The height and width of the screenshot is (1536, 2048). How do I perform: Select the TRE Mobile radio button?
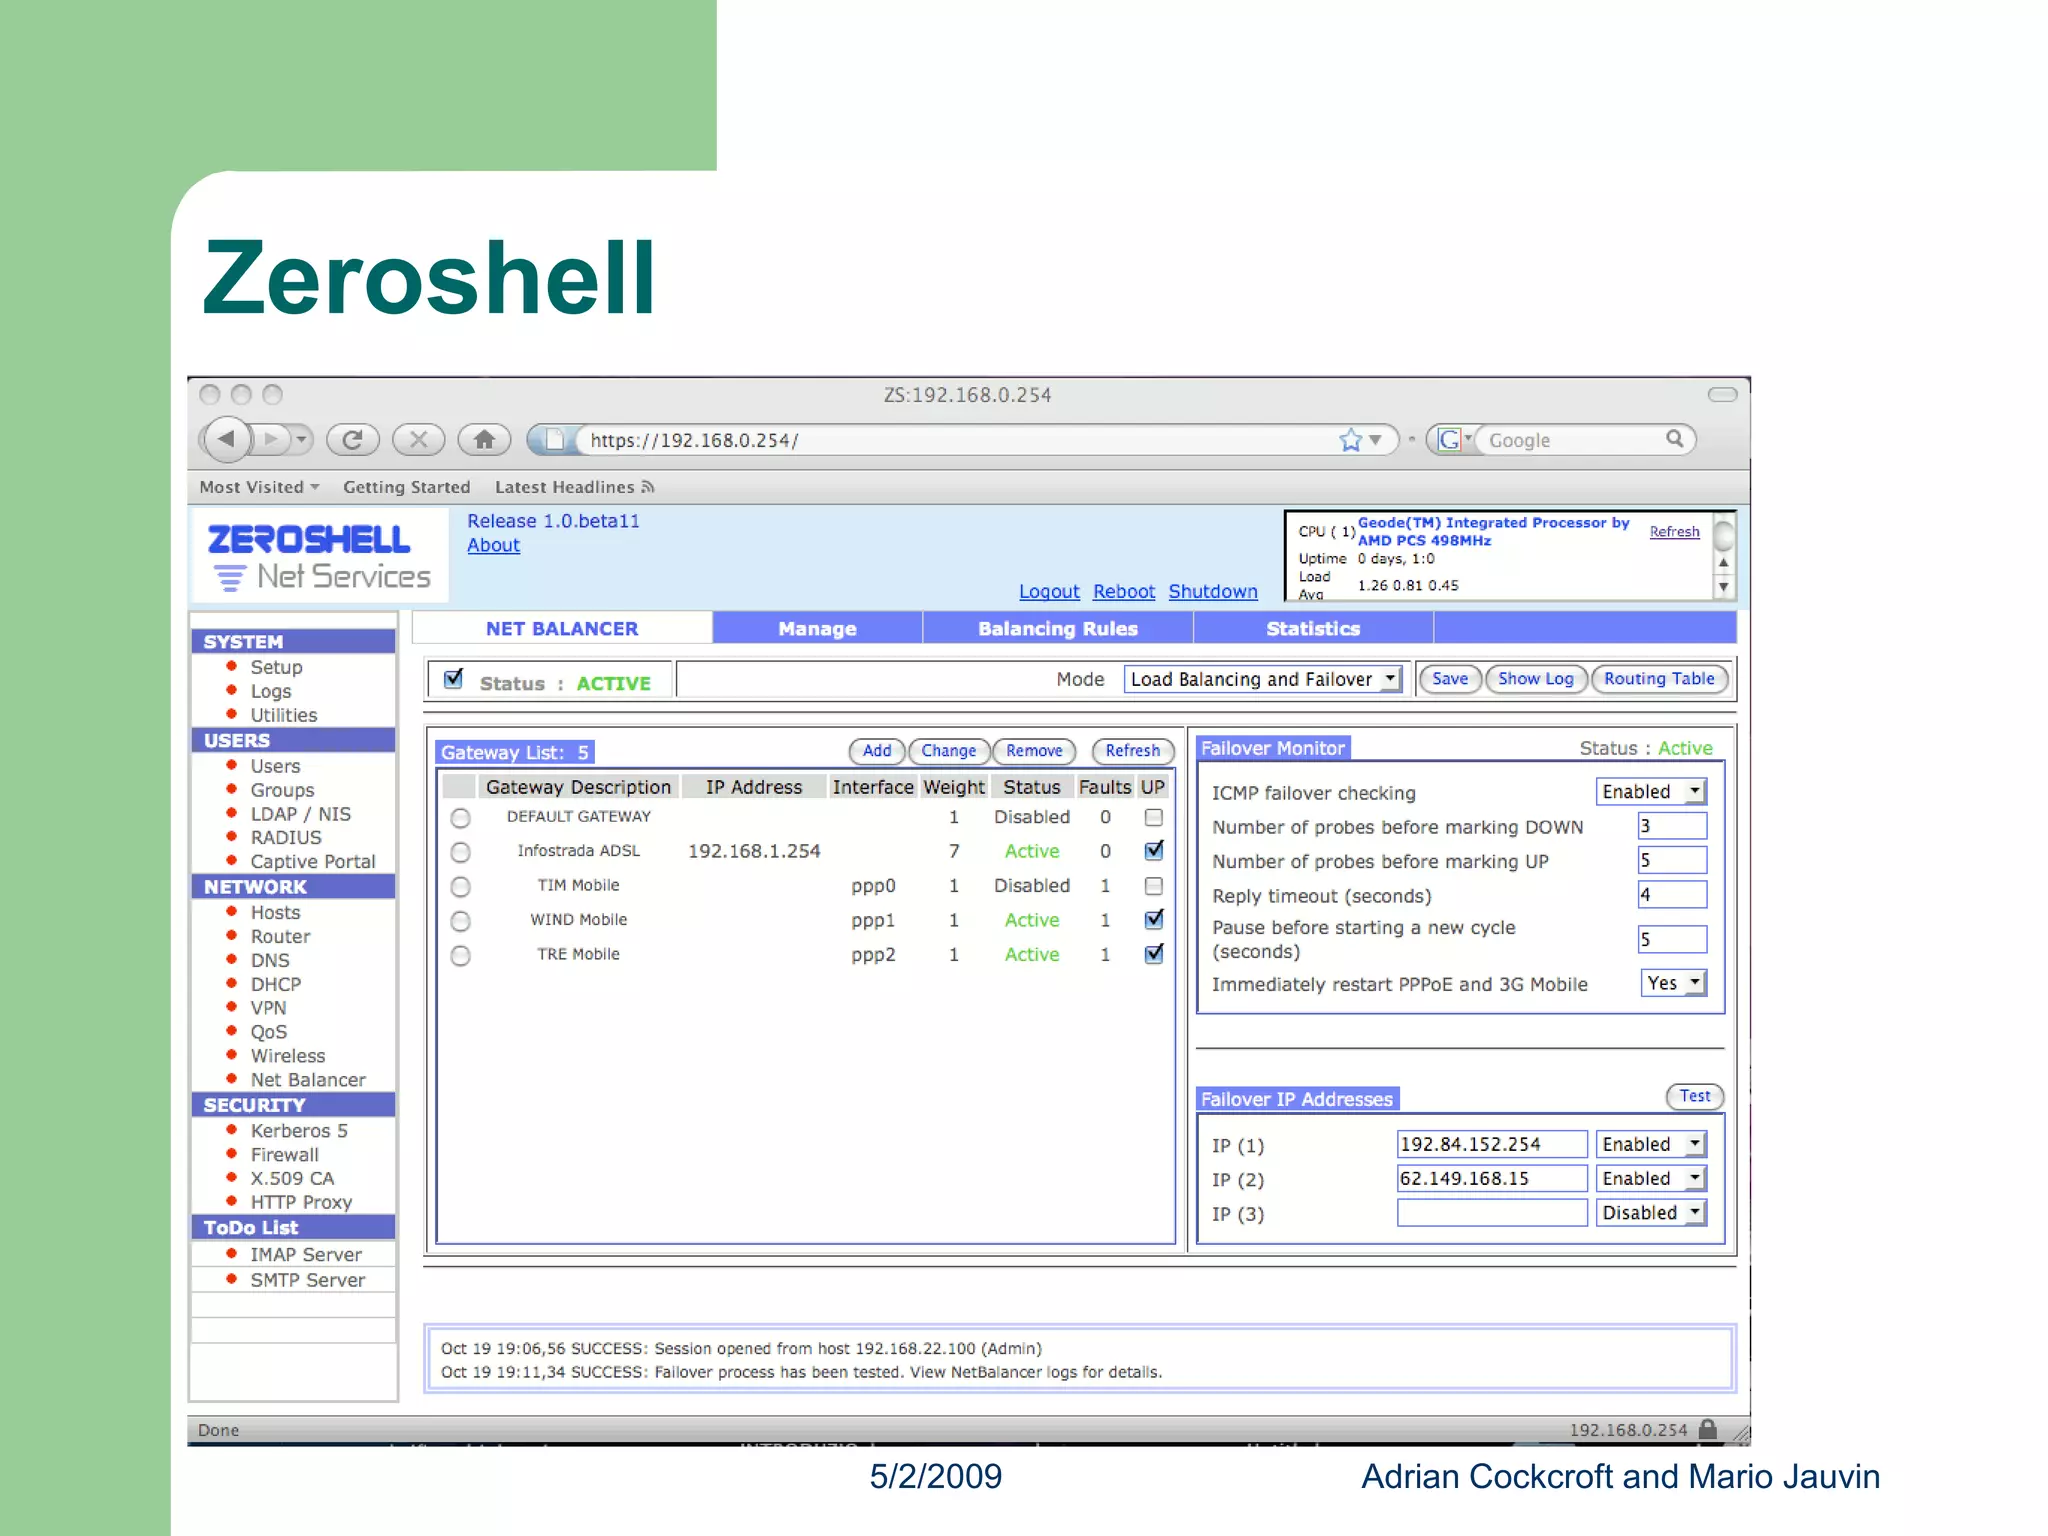coord(460,956)
